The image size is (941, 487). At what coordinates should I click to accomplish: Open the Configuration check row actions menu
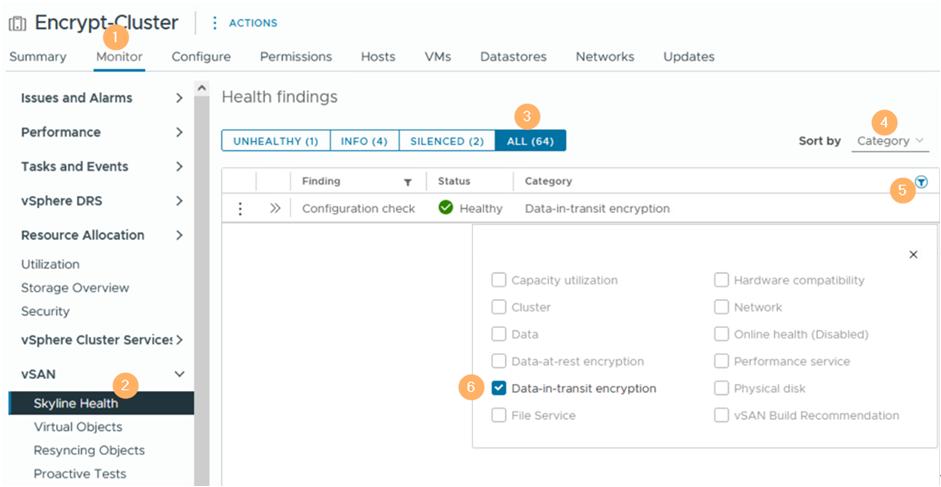[240, 208]
